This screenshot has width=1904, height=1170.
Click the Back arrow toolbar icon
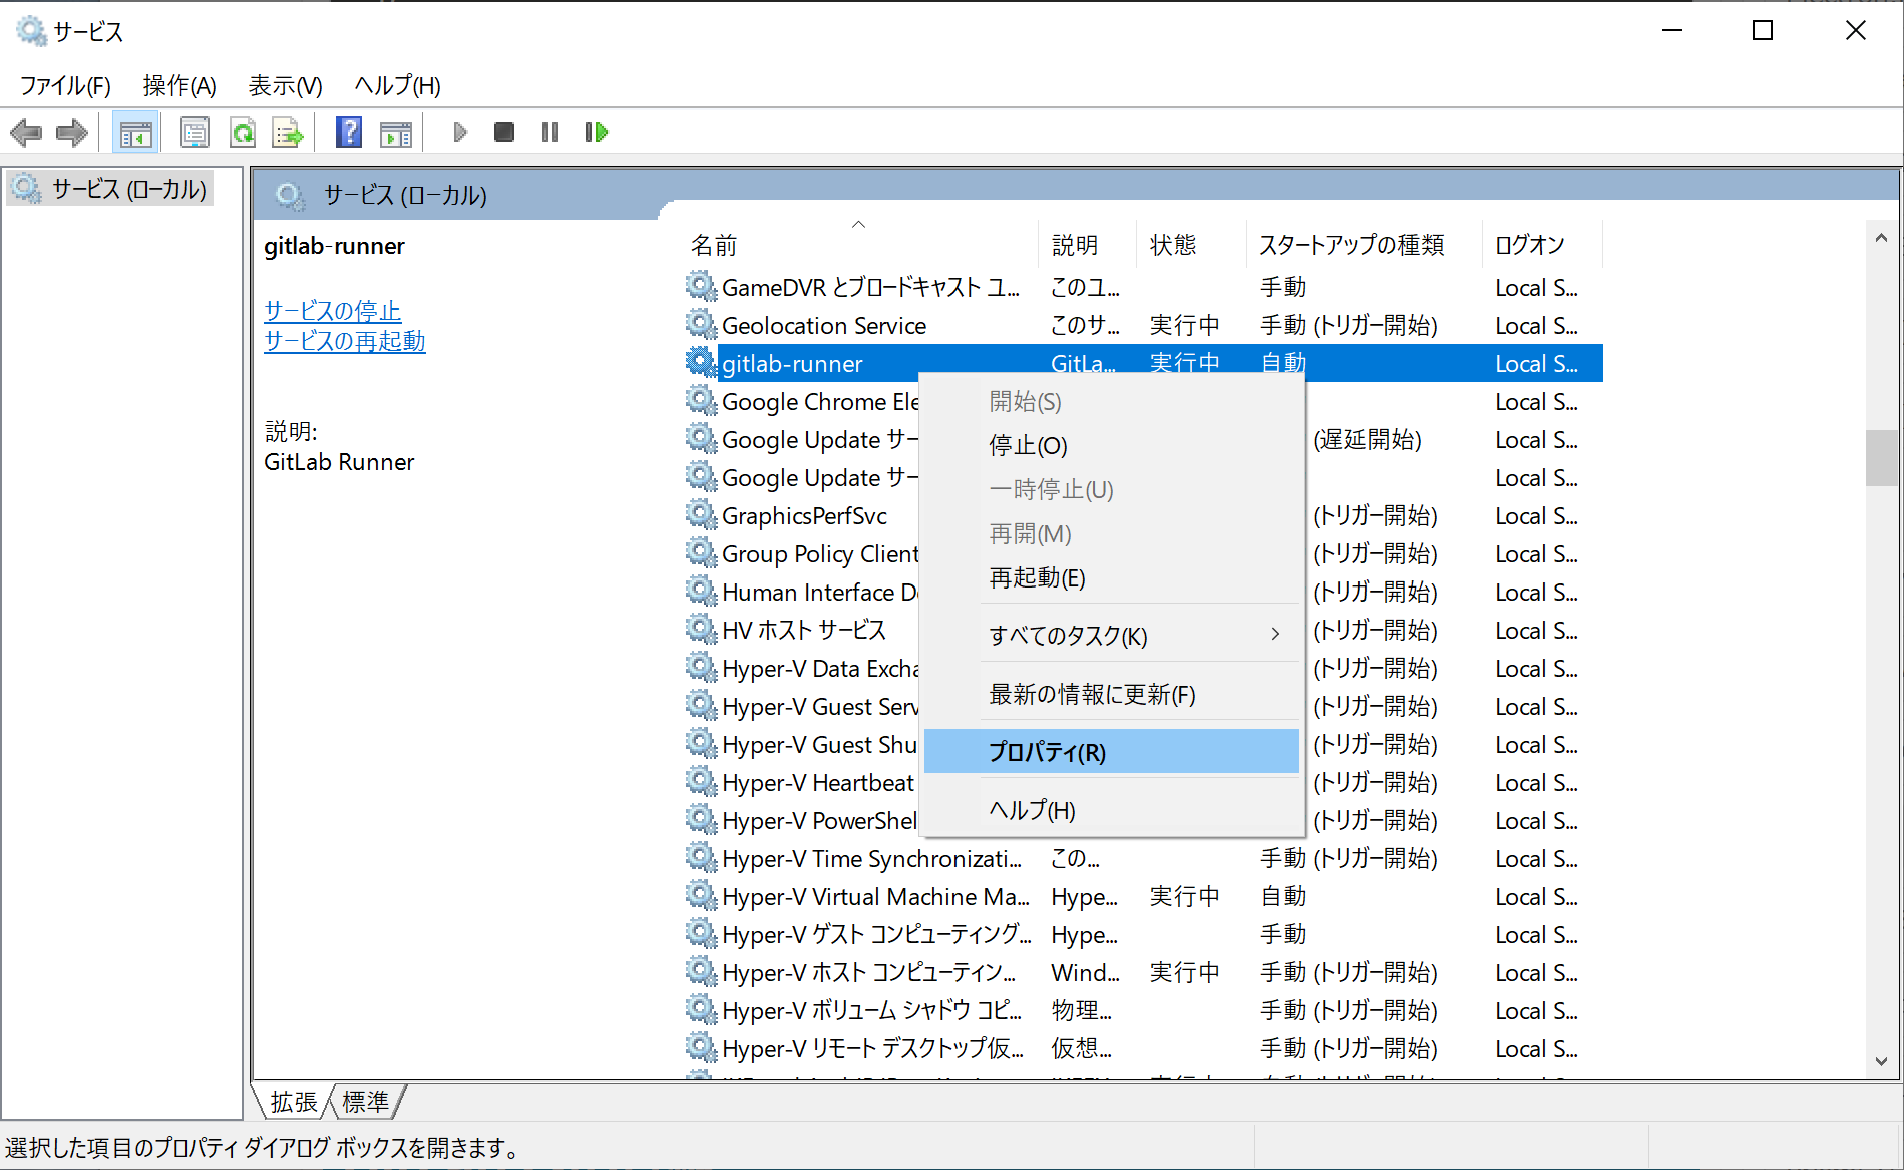pyautogui.click(x=26, y=132)
